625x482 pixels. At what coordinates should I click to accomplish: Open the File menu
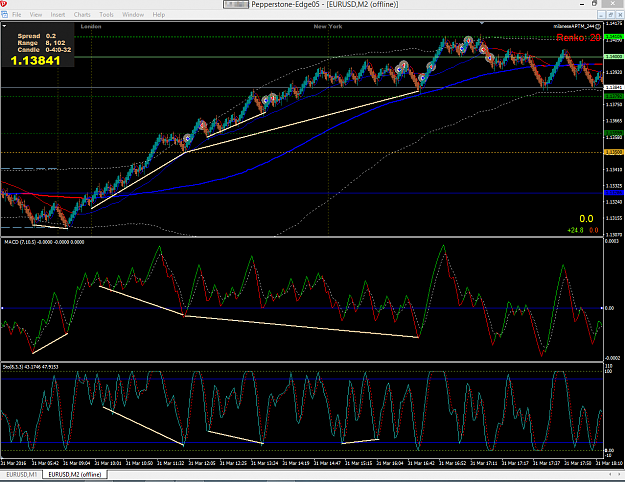click(x=16, y=15)
